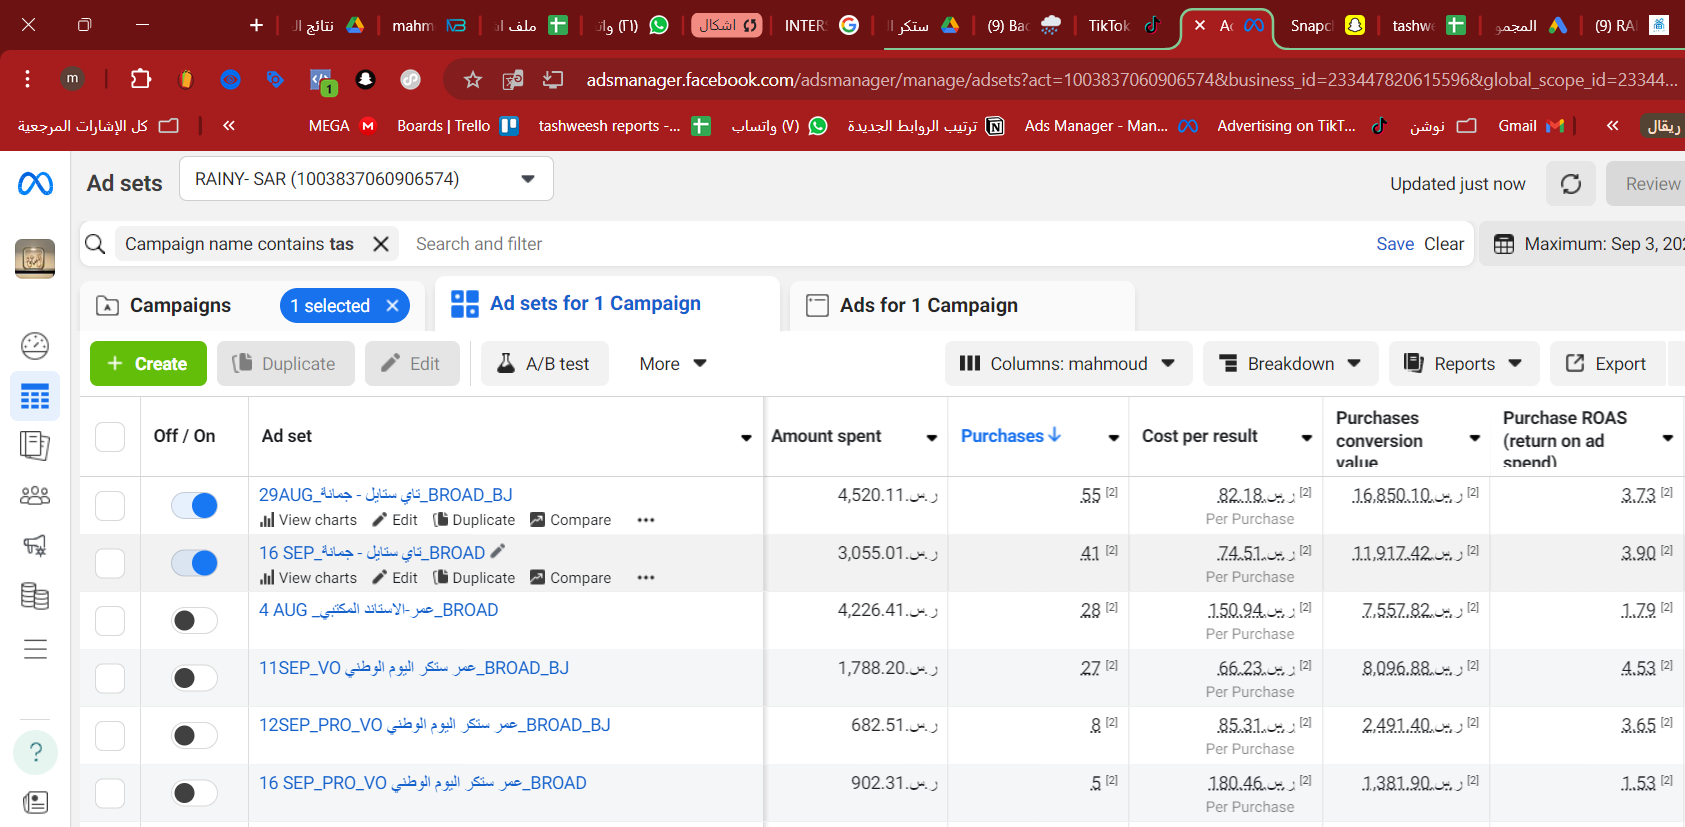Open more options dots for 16 SEP ad set
This screenshot has width=1685, height=827.
(x=646, y=578)
